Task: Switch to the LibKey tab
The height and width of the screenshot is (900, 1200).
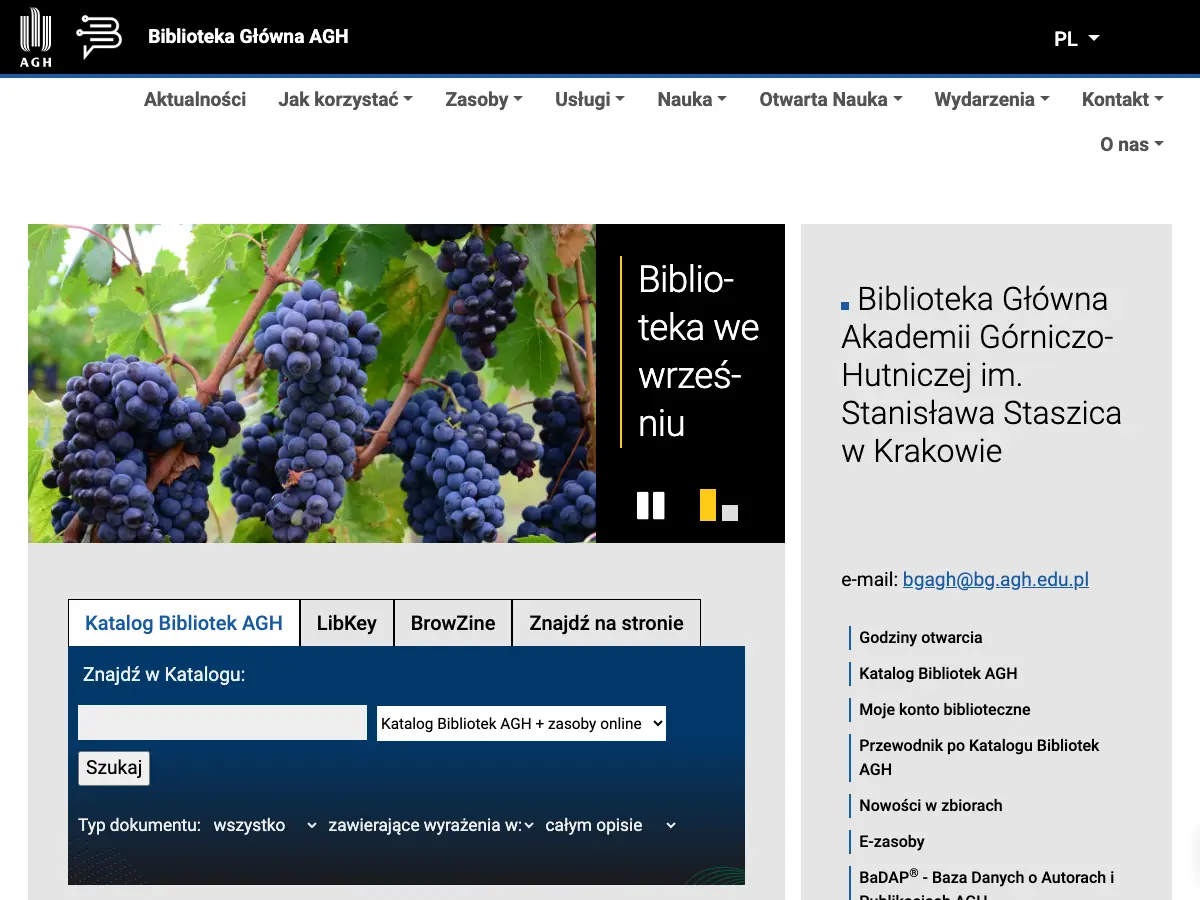Action: point(347,623)
